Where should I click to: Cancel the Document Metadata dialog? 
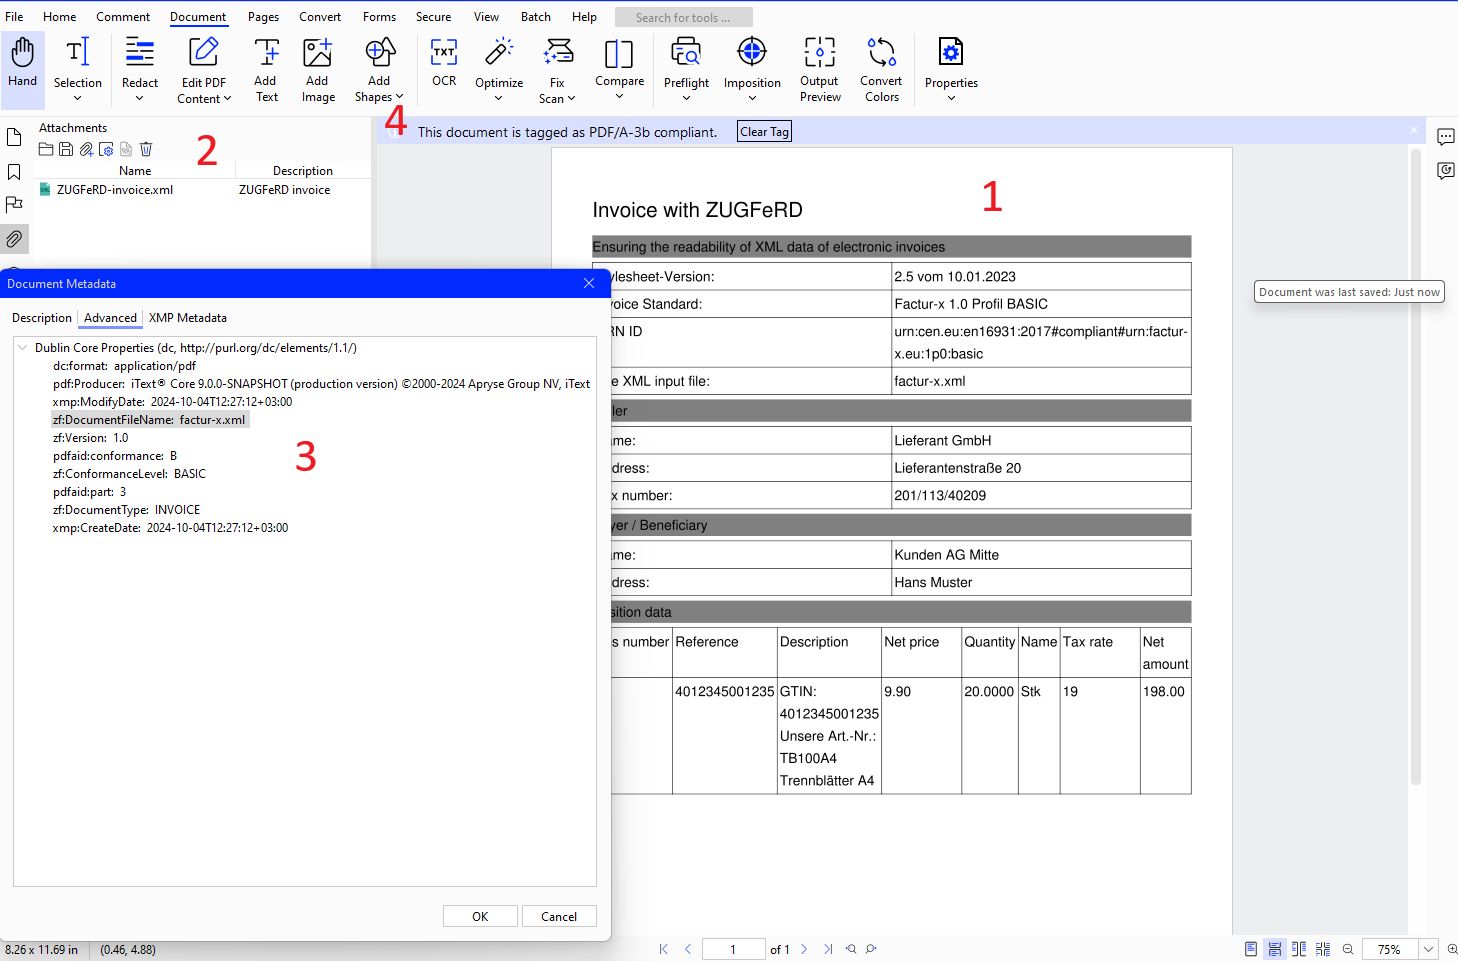(x=559, y=916)
